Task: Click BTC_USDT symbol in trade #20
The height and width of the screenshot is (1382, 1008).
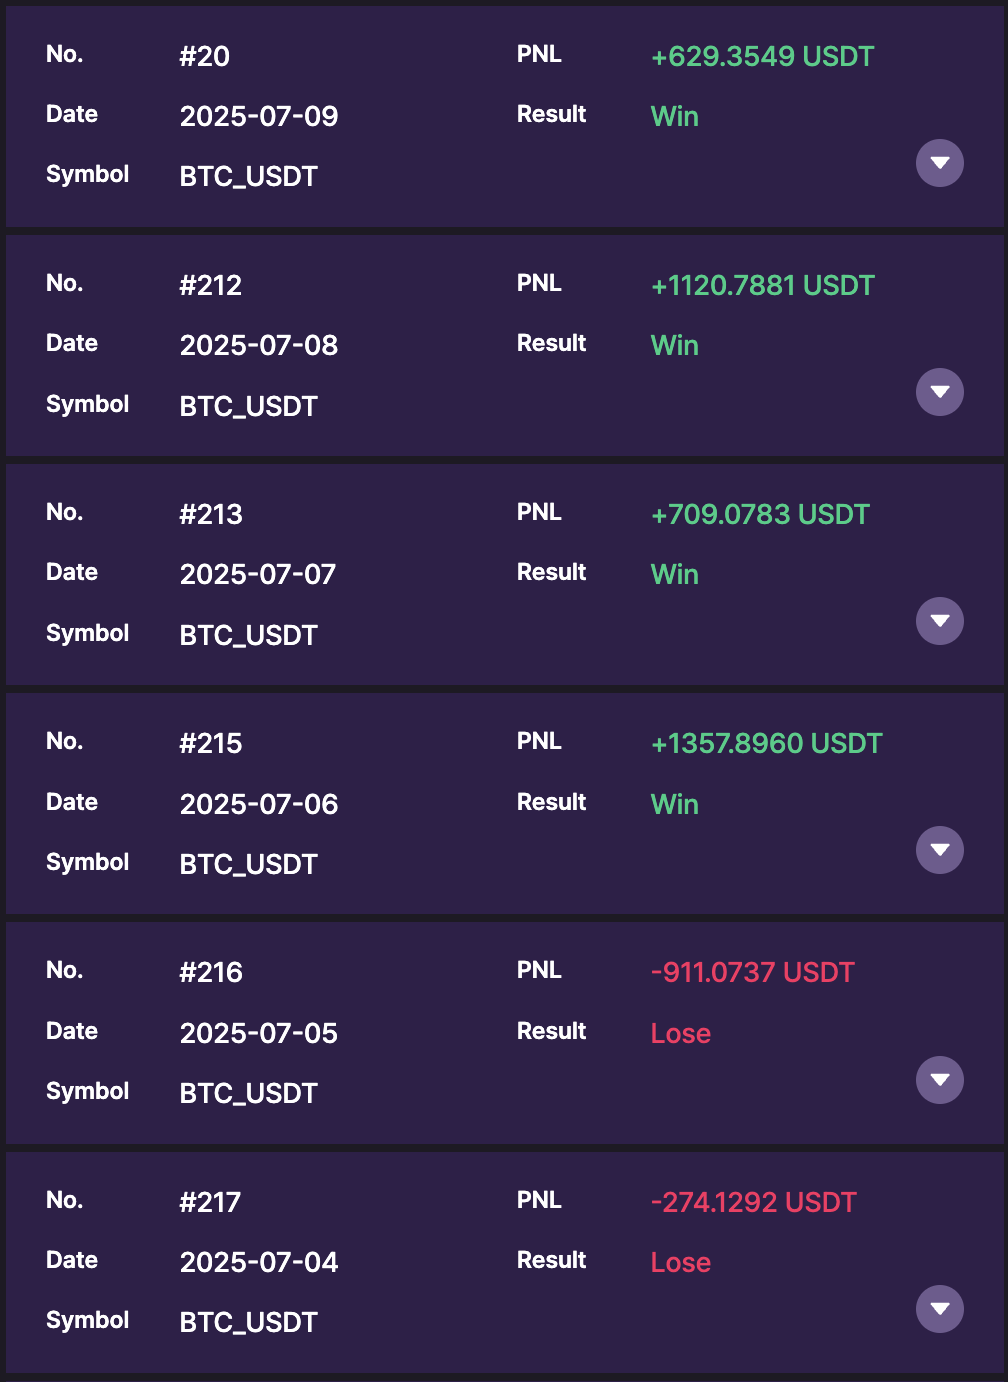Action: coord(249,177)
